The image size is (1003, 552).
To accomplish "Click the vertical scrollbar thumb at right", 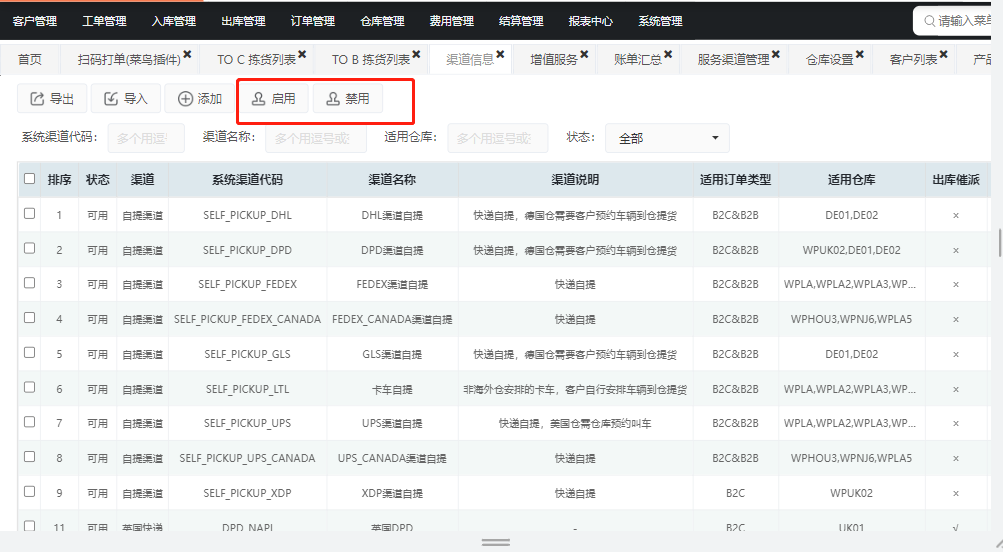I will point(1000,242).
